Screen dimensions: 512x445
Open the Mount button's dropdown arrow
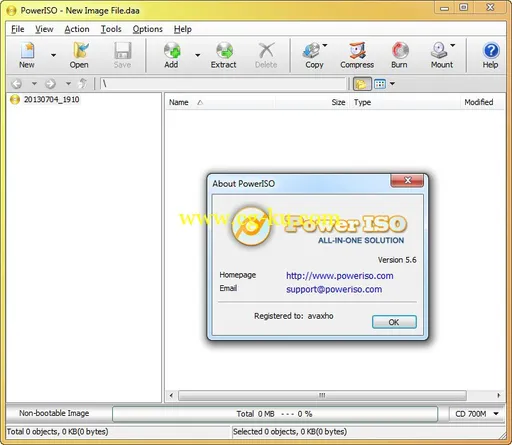point(453,45)
